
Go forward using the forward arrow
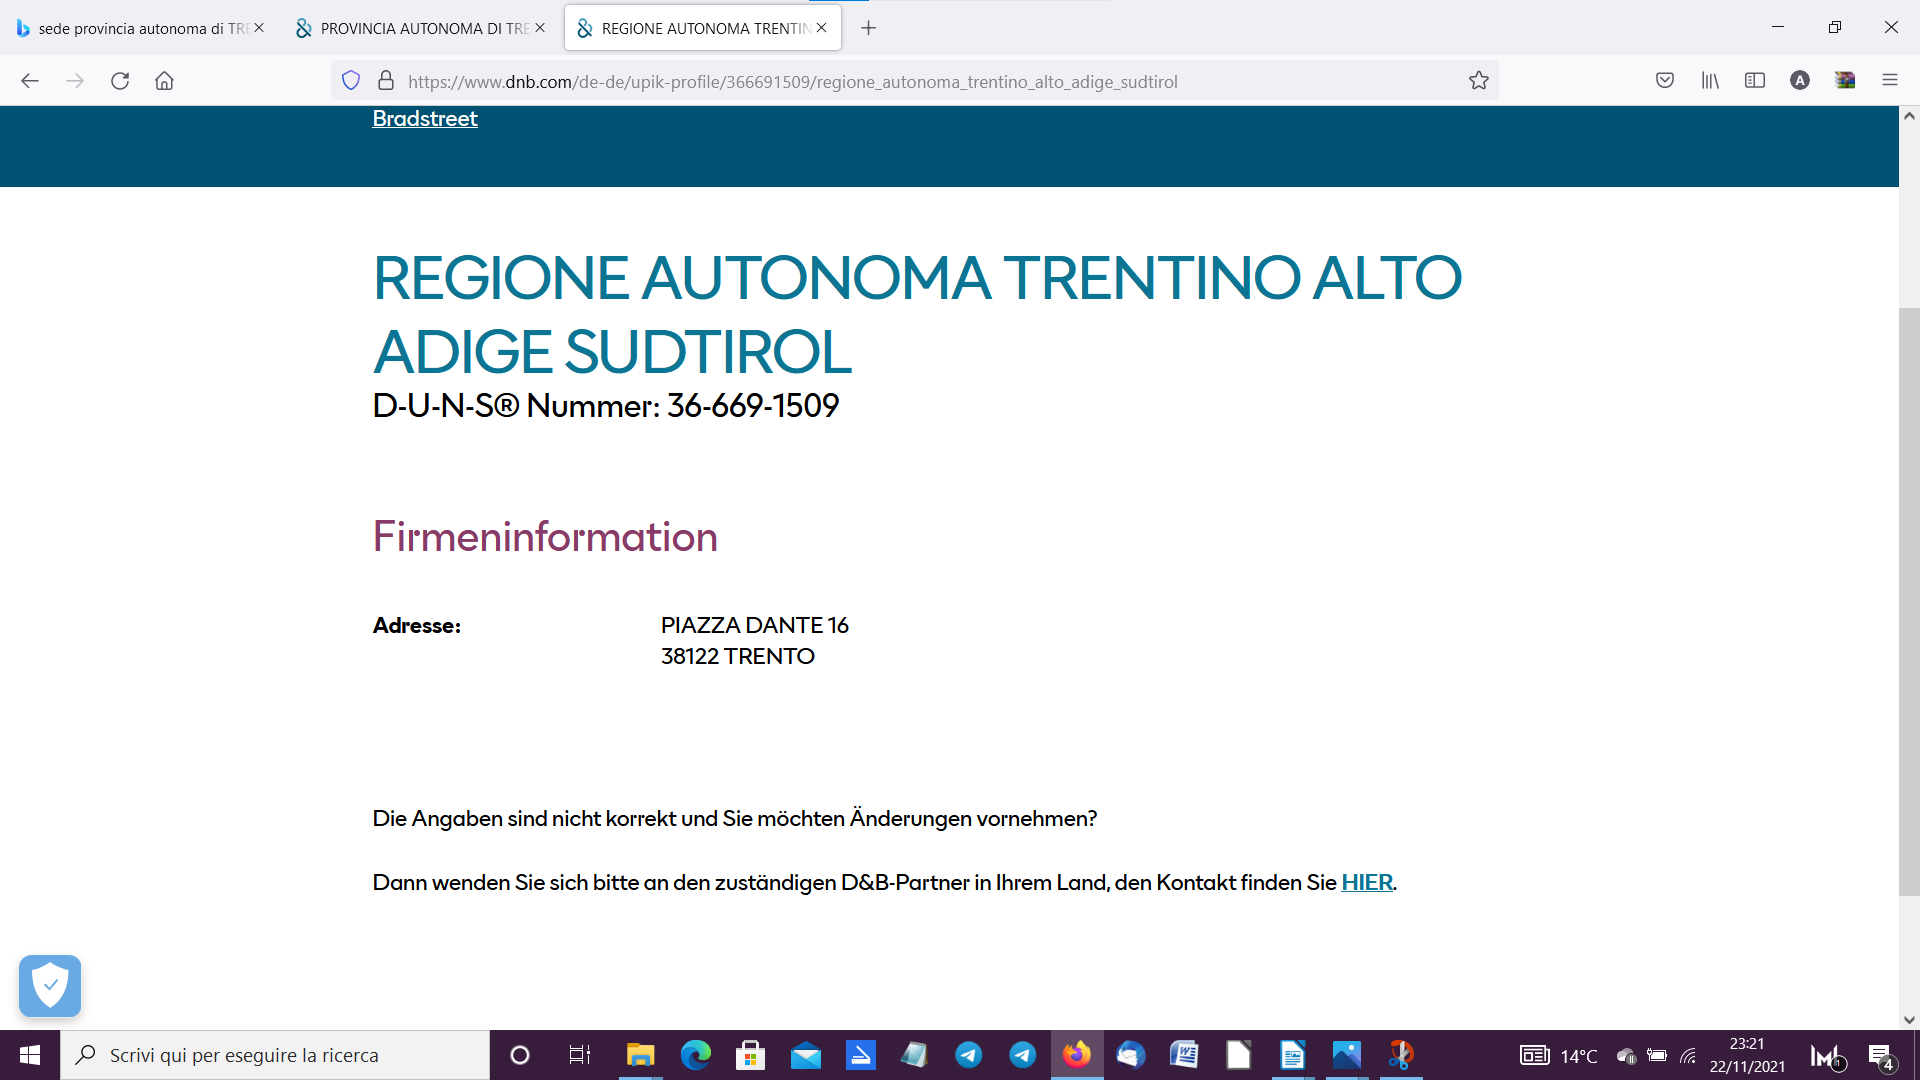click(x=75, y=81)
